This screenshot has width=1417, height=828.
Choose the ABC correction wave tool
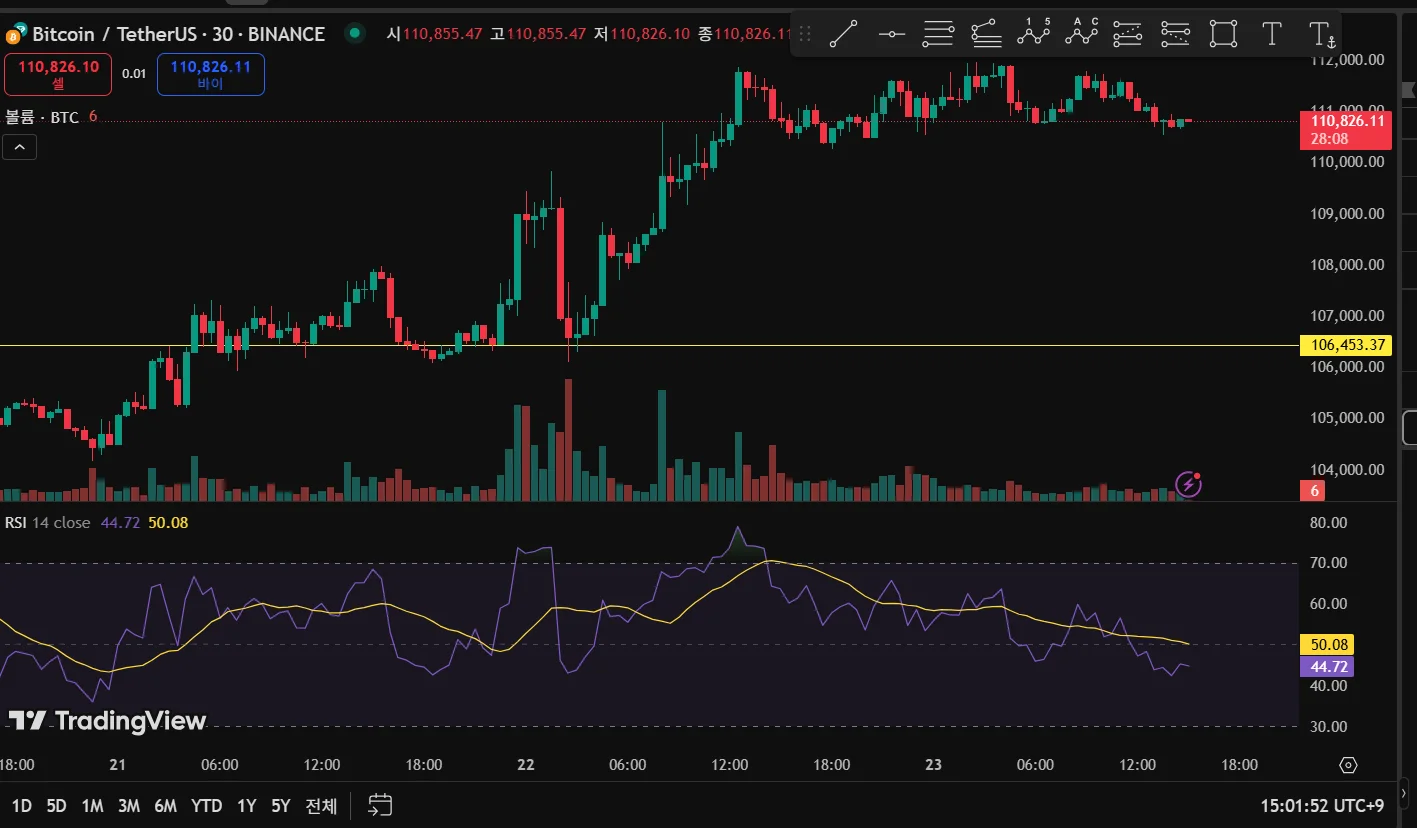[x=1081, y=33]
